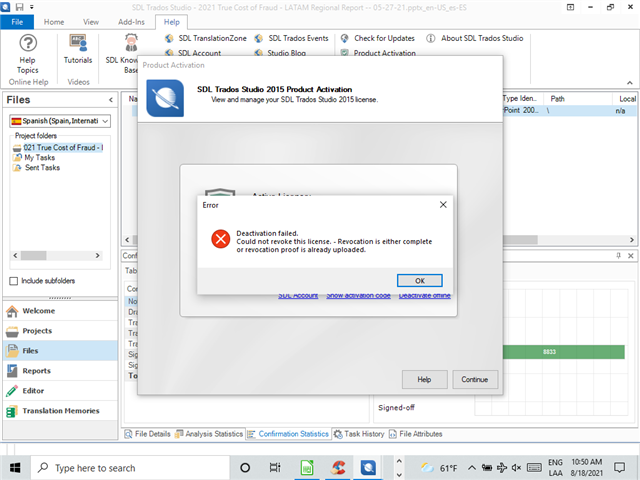Open Analysis Statistics tab

point(209,434)
